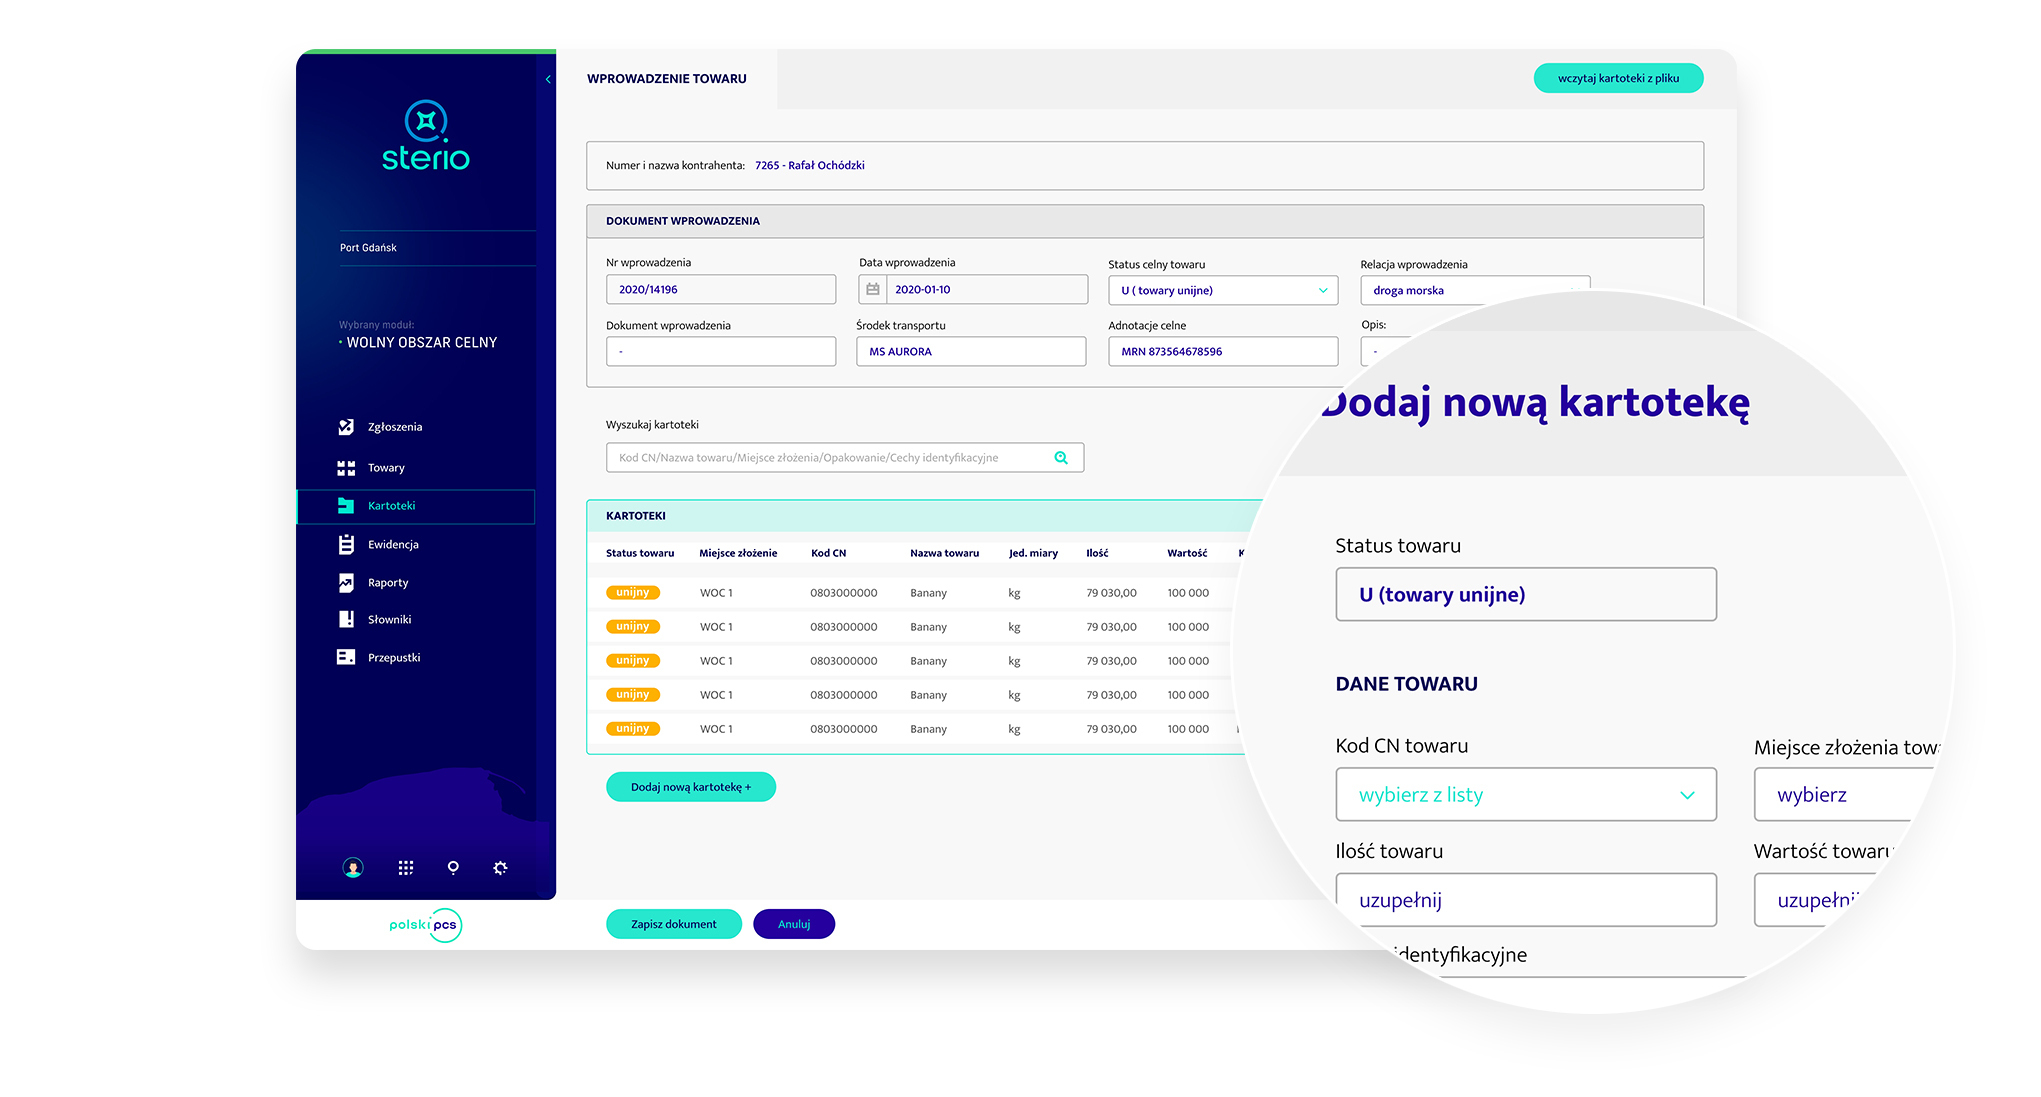Open the Słowniki book icon
This screenshot has height=1097, width=2041.
(346, 620)
